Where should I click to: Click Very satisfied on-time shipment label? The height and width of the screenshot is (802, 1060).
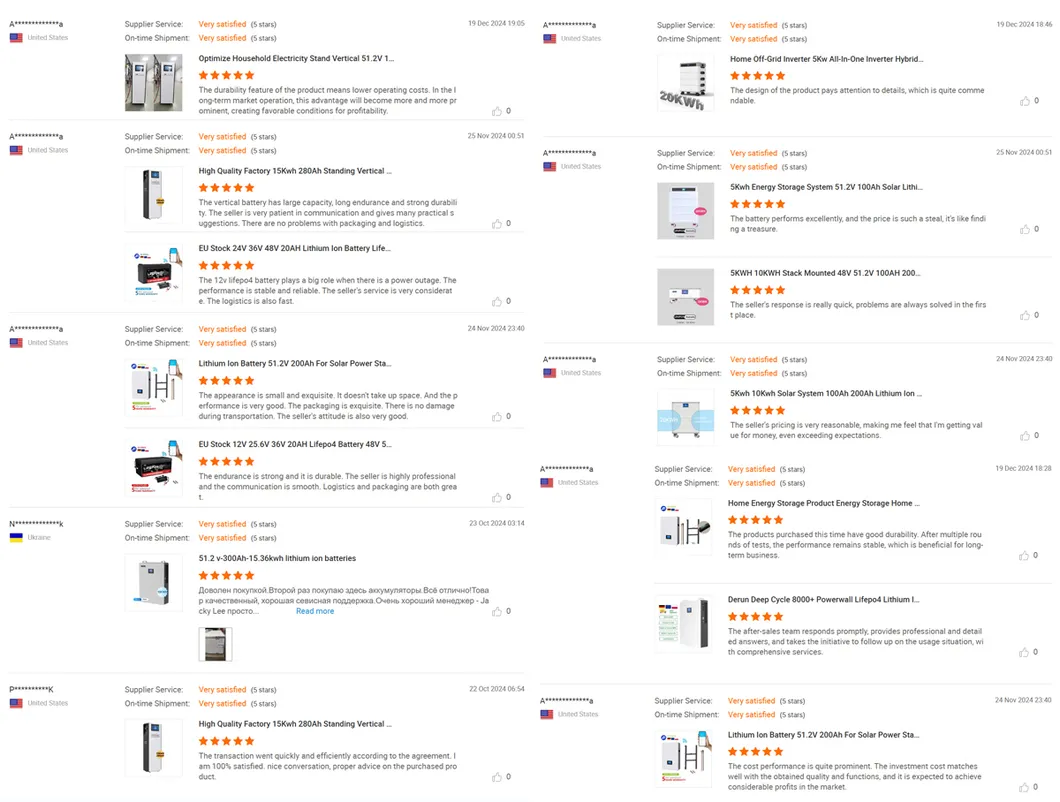(222, 38)
